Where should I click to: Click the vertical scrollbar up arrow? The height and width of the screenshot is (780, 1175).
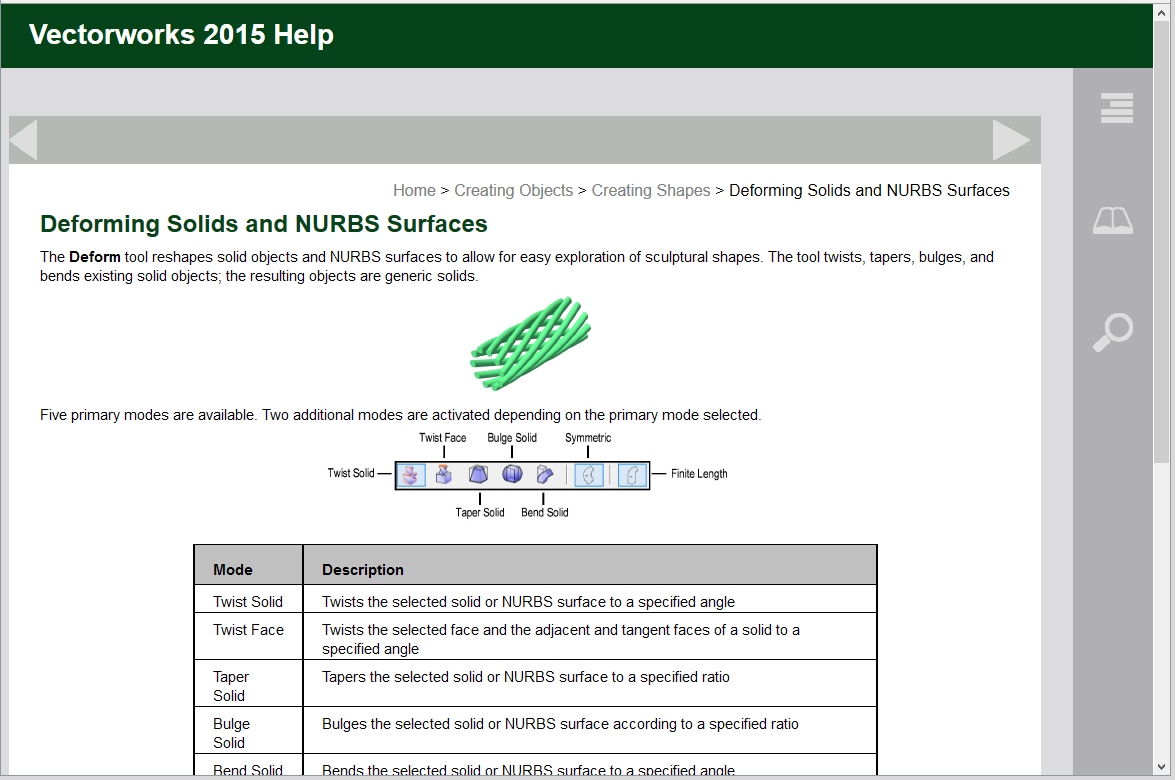[x=1162, y=13]
